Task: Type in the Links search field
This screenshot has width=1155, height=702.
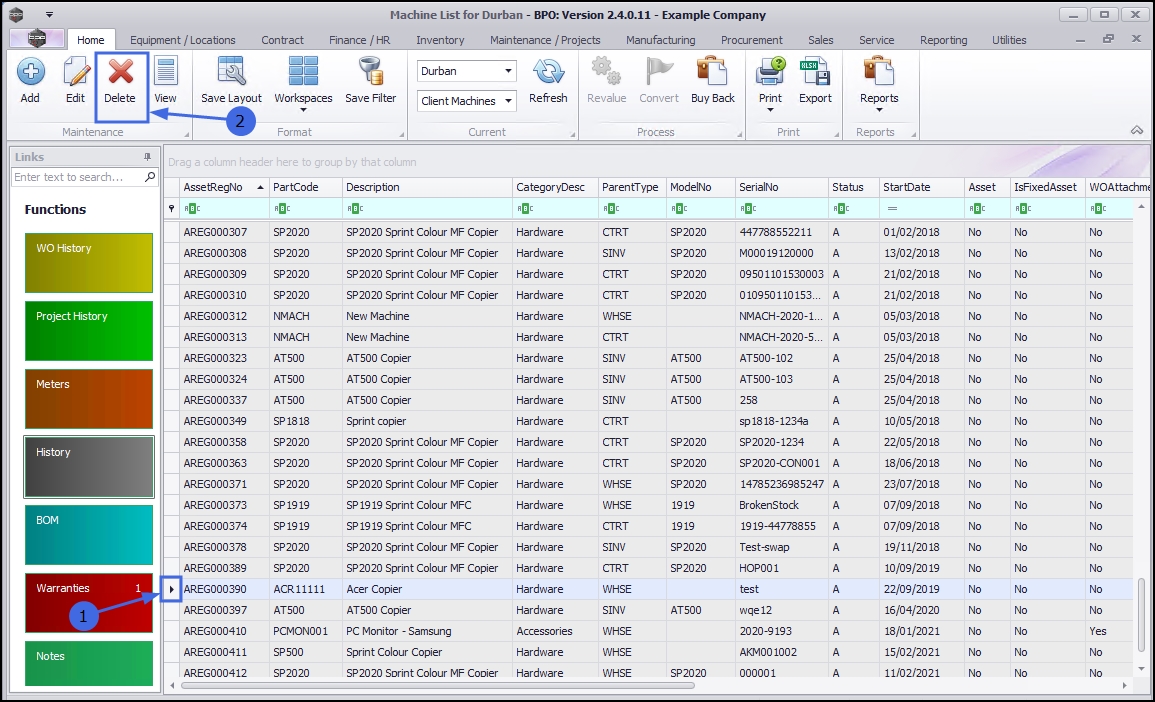Action: coord(78,177)
